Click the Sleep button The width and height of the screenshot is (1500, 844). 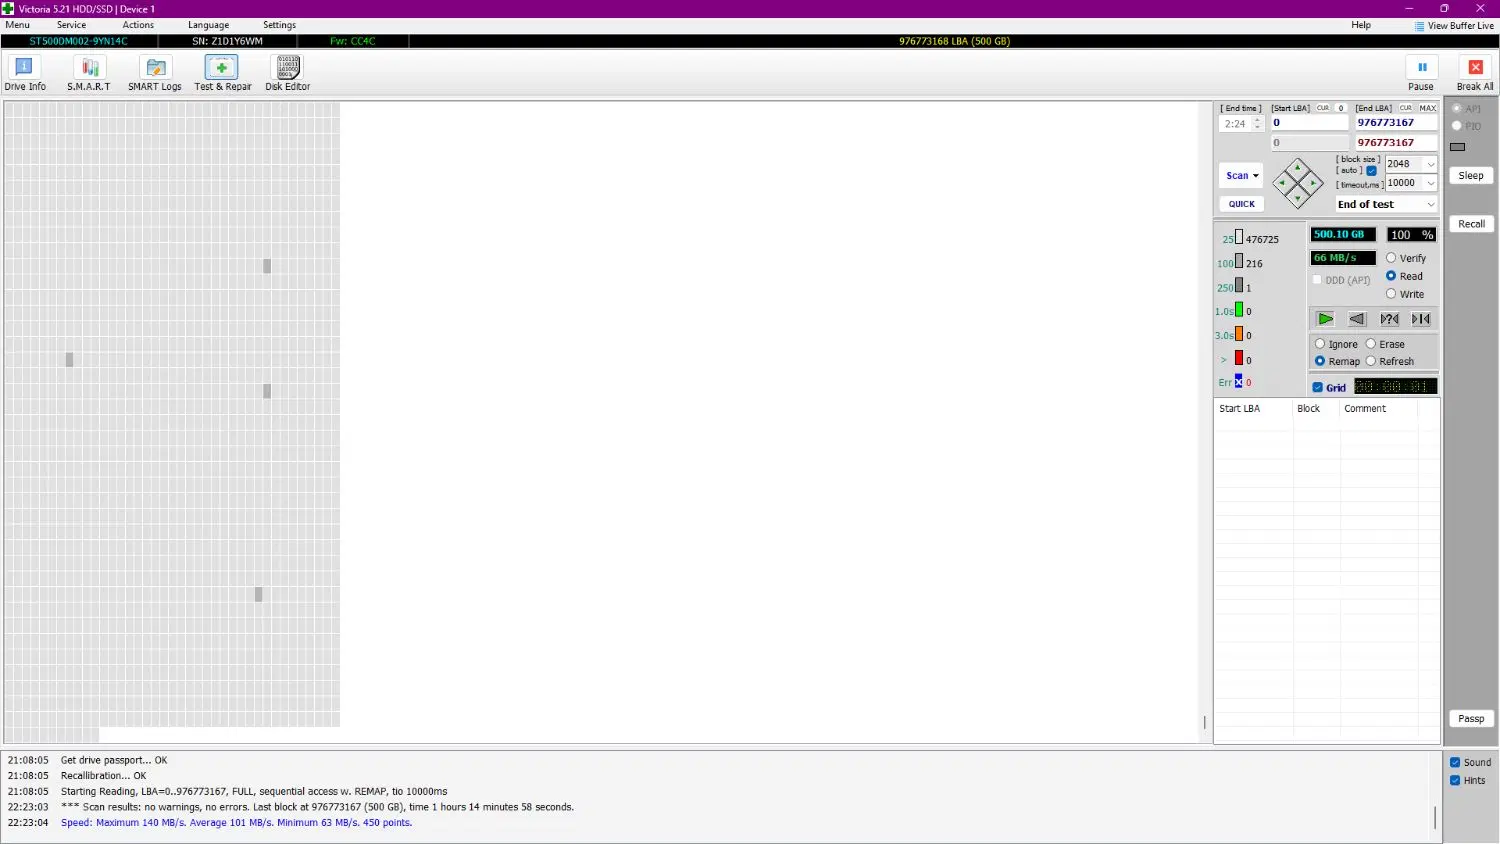tap(1471, 175)
